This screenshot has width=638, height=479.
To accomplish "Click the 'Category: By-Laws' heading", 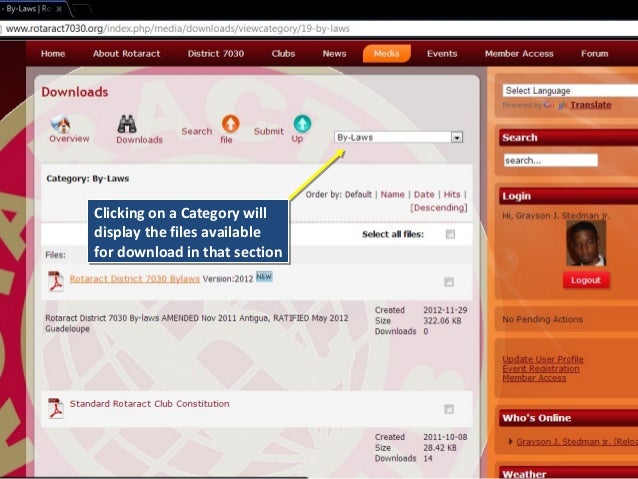I will 87,179.
